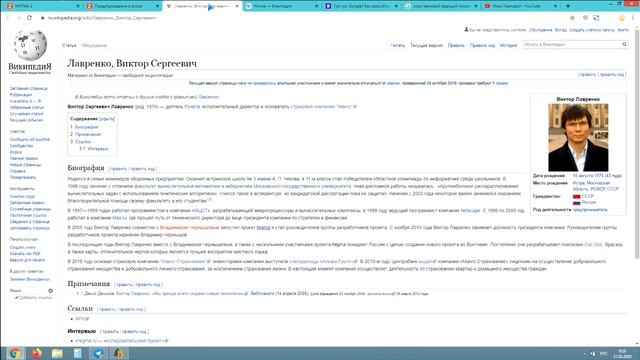Open Справка in the sidebar

coord(18,171)
